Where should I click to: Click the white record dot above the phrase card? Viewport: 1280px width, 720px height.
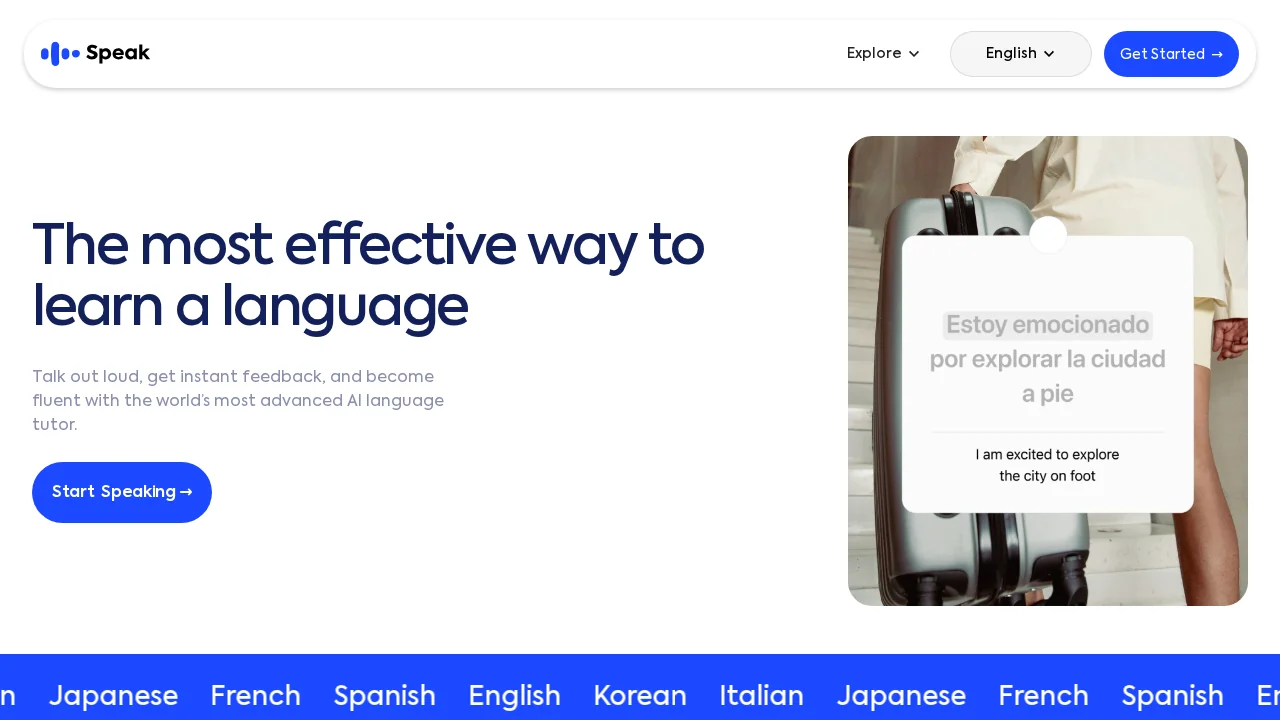point(1048,235)
